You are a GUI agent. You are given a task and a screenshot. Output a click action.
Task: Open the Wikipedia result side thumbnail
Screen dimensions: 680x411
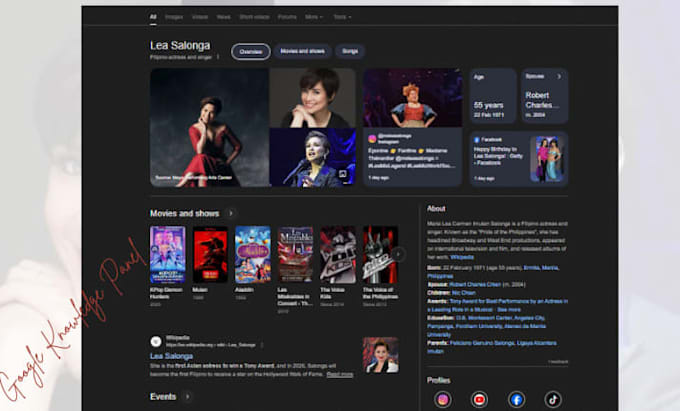(x=381, y=355)
